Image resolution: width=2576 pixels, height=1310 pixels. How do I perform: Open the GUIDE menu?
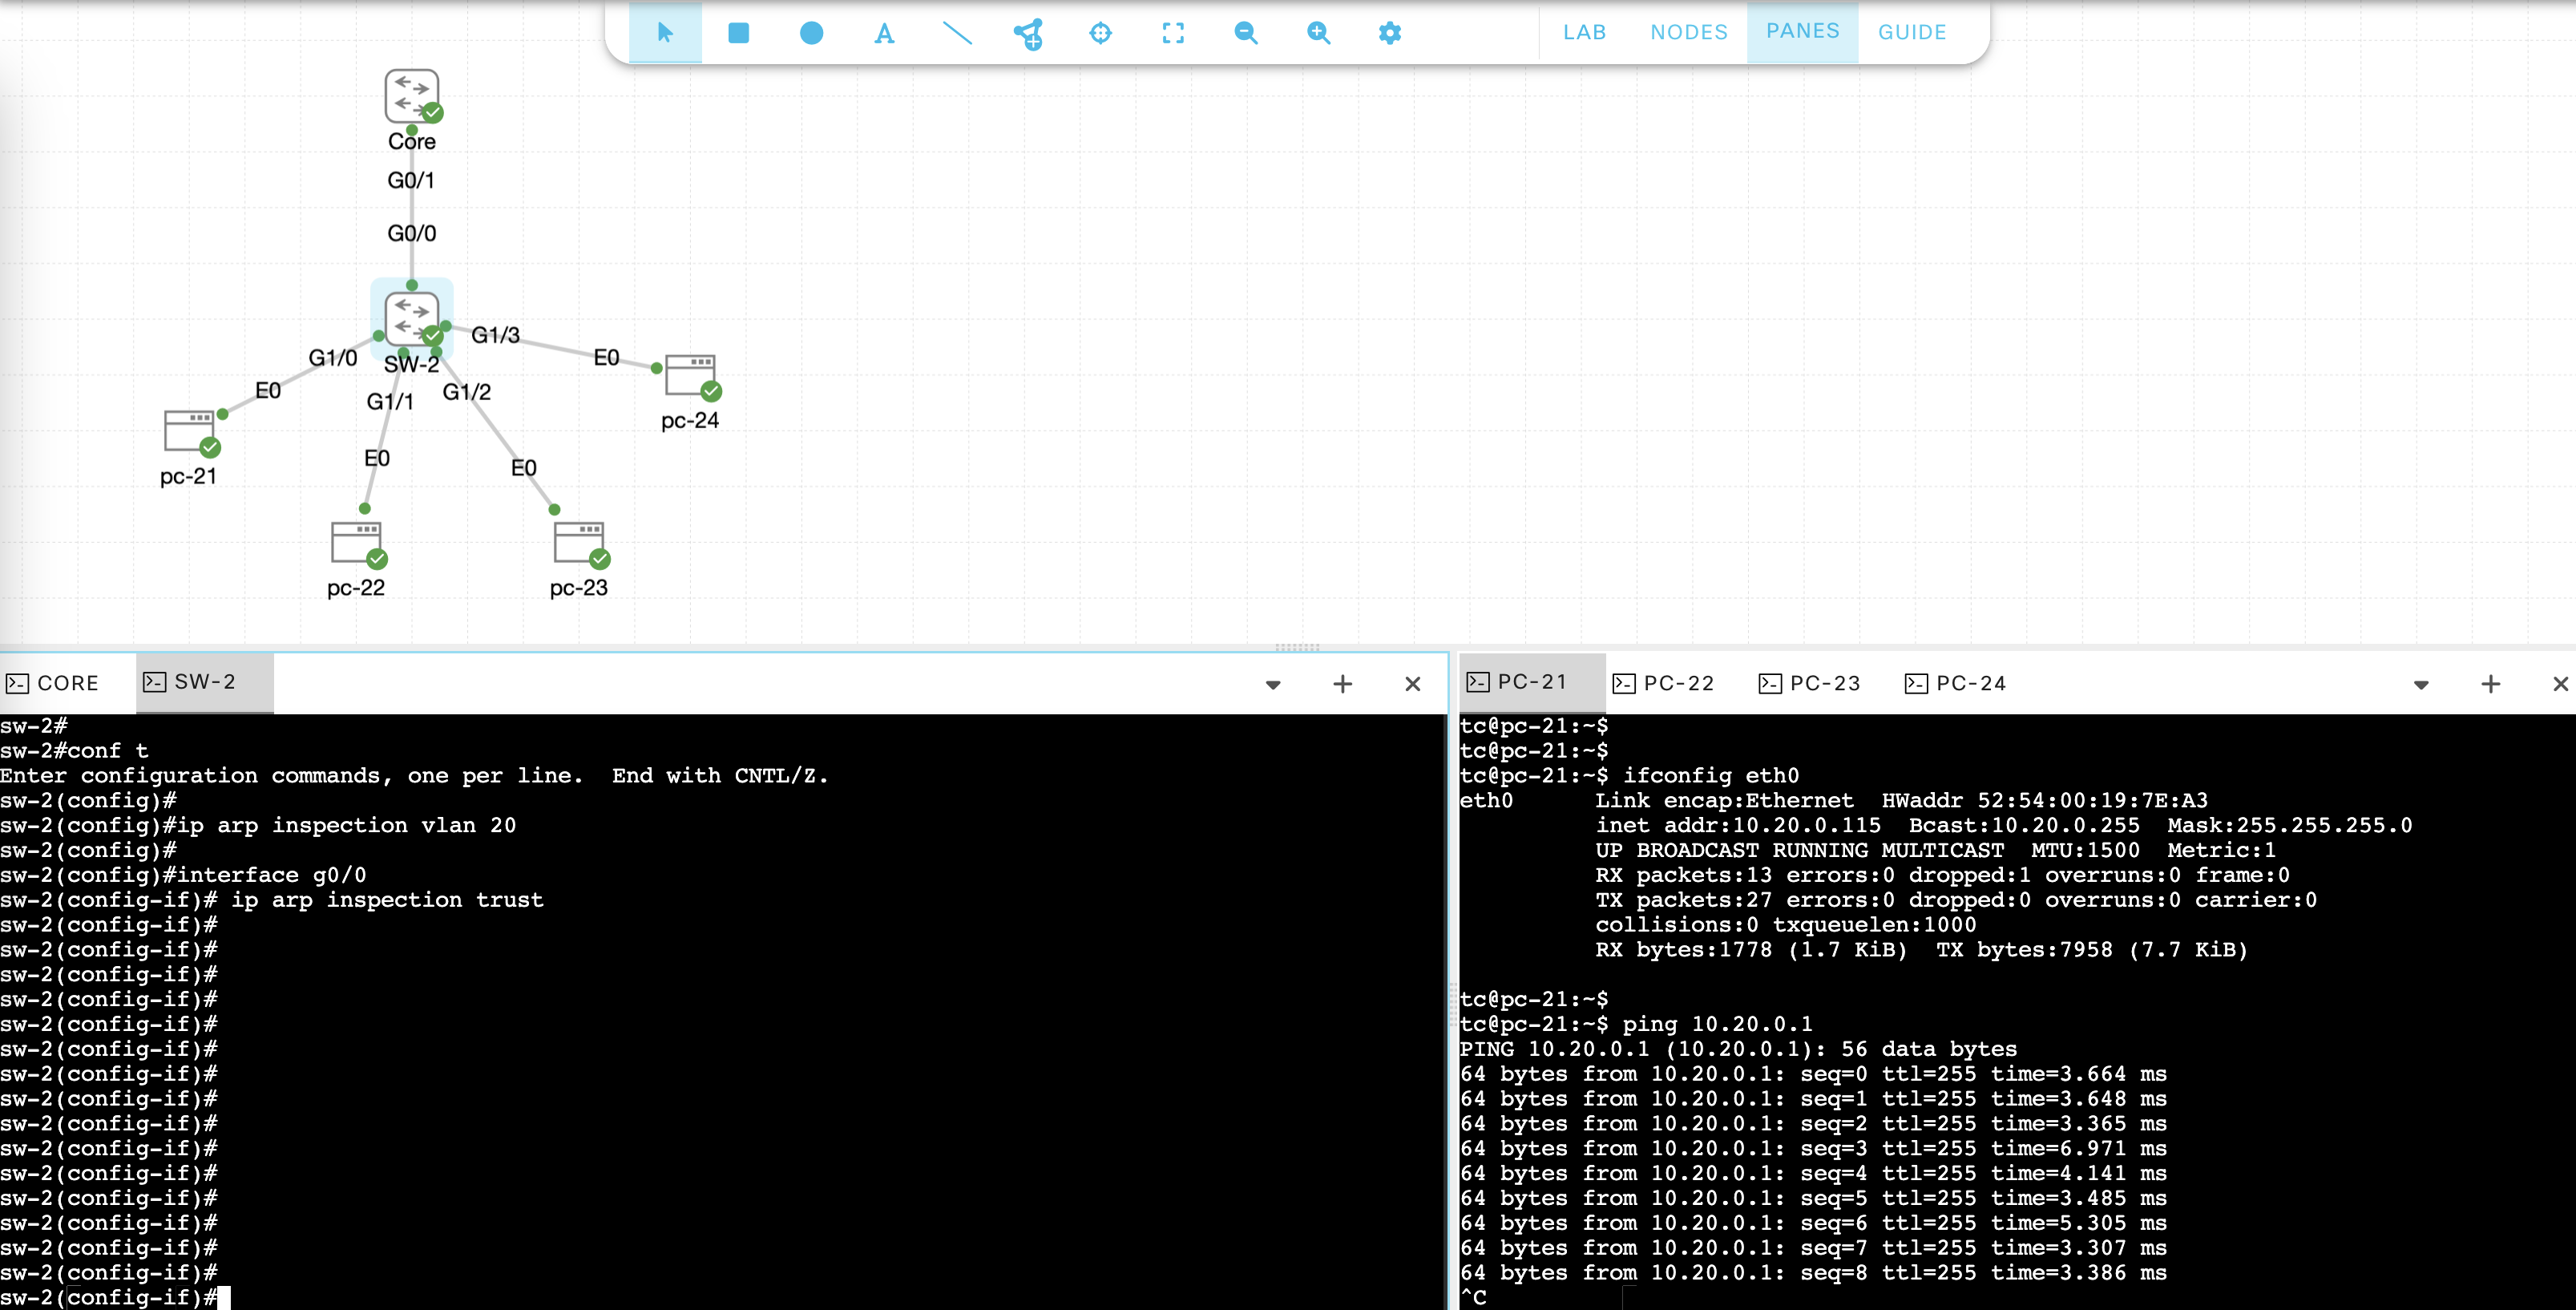(x=1911, y=32)
